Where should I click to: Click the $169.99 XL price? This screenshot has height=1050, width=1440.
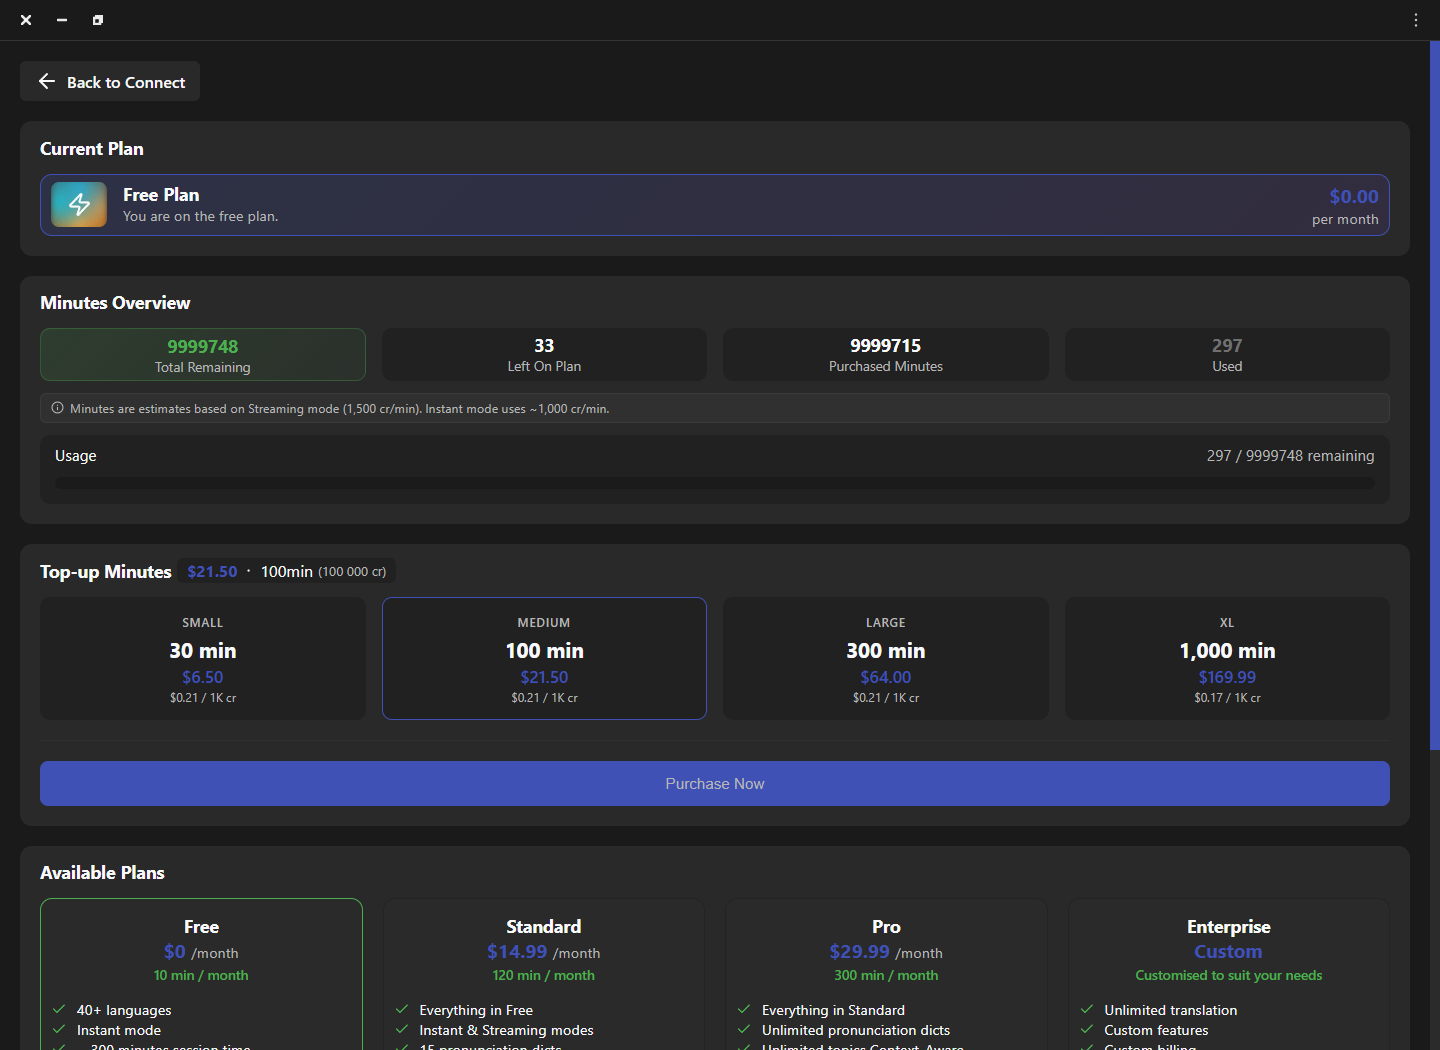1227,677
